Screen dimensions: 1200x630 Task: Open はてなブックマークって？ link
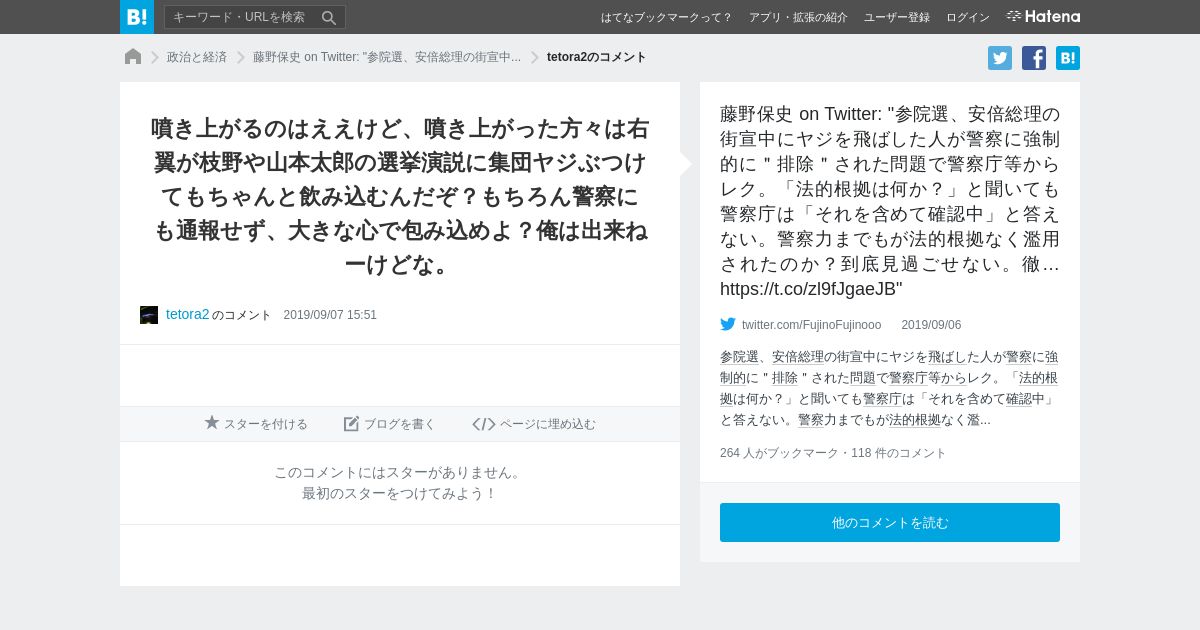click(666, 17)
